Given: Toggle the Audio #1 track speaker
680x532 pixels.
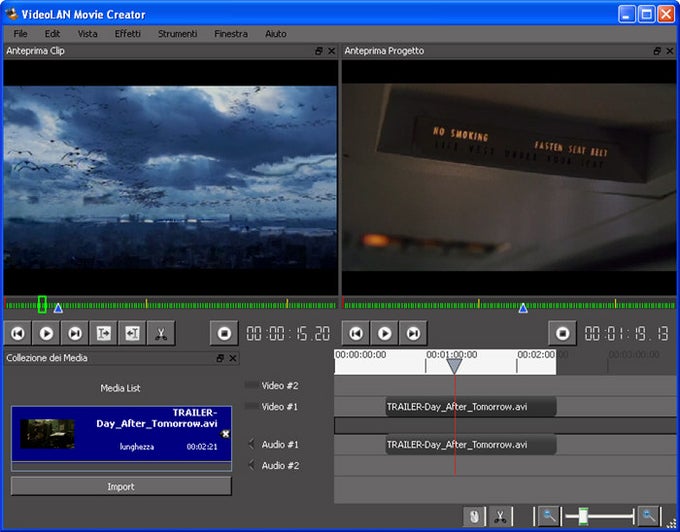Looking at the screenshot, I should point(251,444).
